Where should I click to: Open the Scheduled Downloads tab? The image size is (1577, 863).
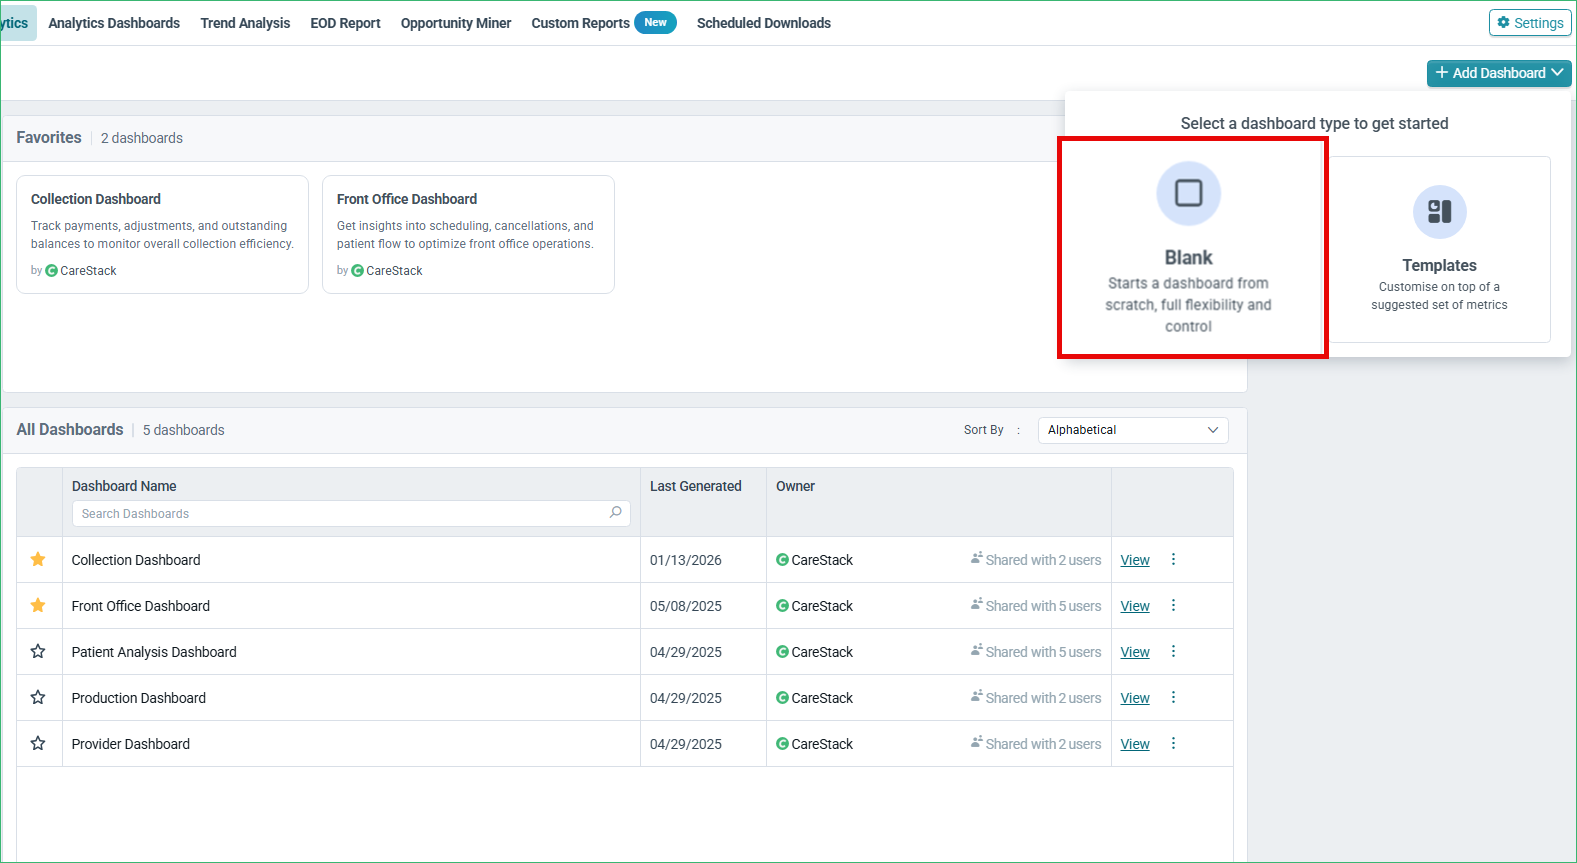point(764,23)
